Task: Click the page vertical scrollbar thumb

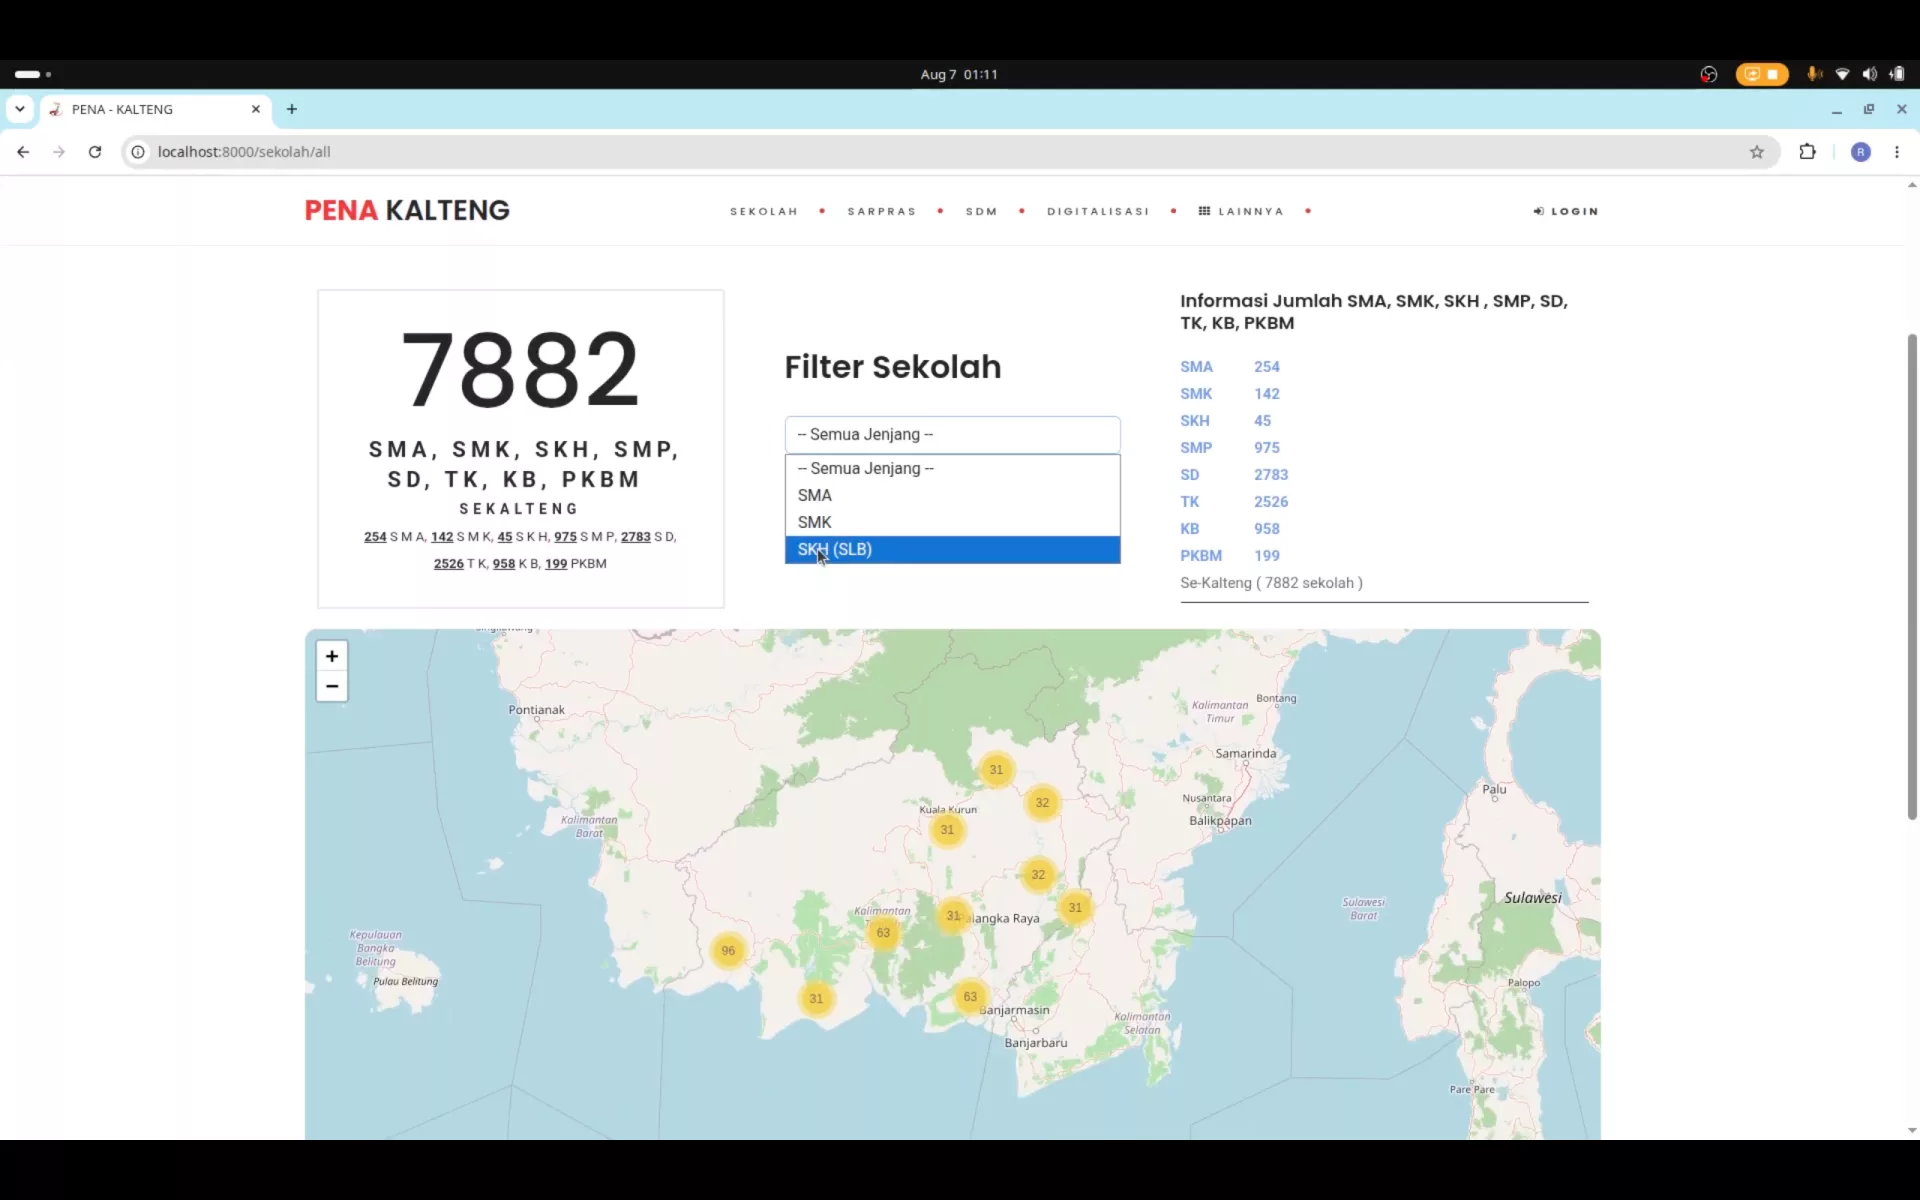Action: 1912,577
